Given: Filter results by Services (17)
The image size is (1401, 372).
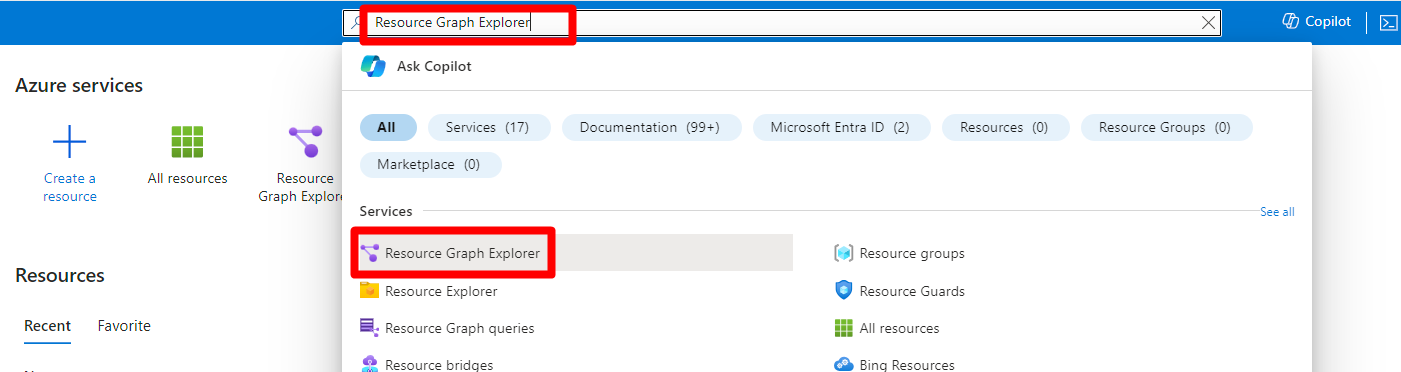Looking at the screenshot, I should [489, 127].
